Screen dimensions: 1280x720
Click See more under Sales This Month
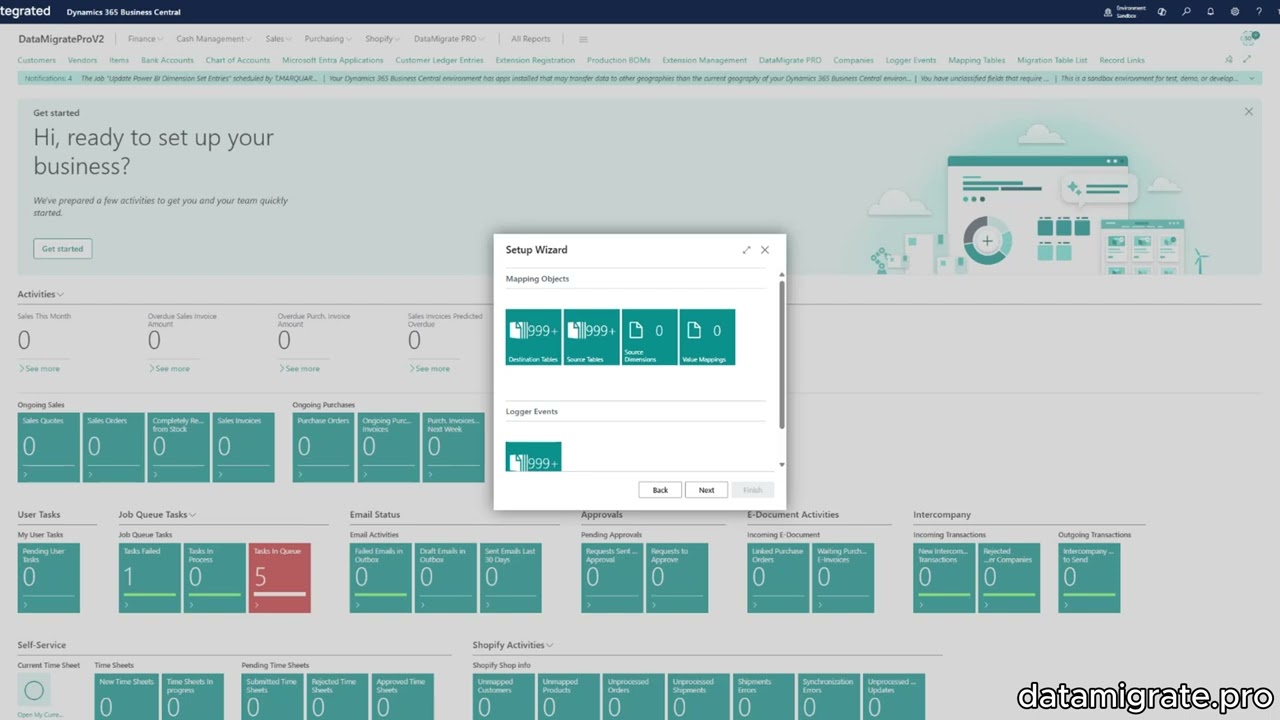click(39, 369)
